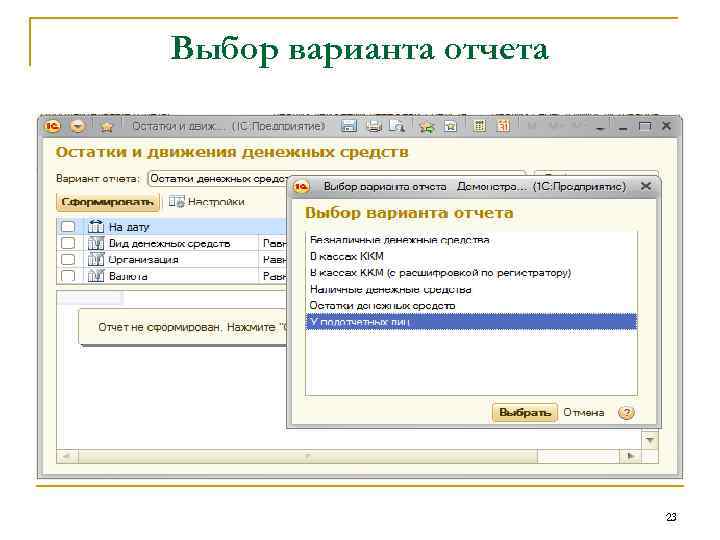Select the На дату row text

tap(129, 227)
